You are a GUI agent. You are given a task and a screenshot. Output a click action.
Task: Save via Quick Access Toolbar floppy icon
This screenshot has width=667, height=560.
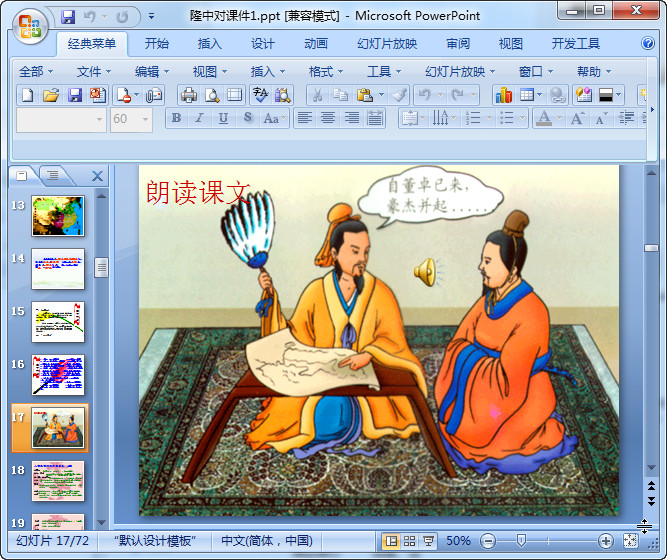tap(68, 17)
